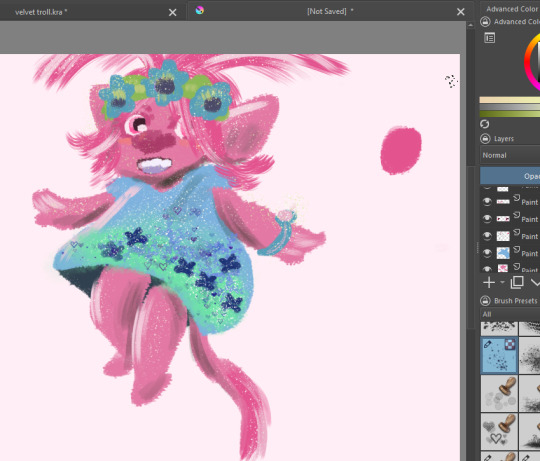Open the new layer type dropdown arrow
The image size is (540, 461).
[x=502, y=283]
